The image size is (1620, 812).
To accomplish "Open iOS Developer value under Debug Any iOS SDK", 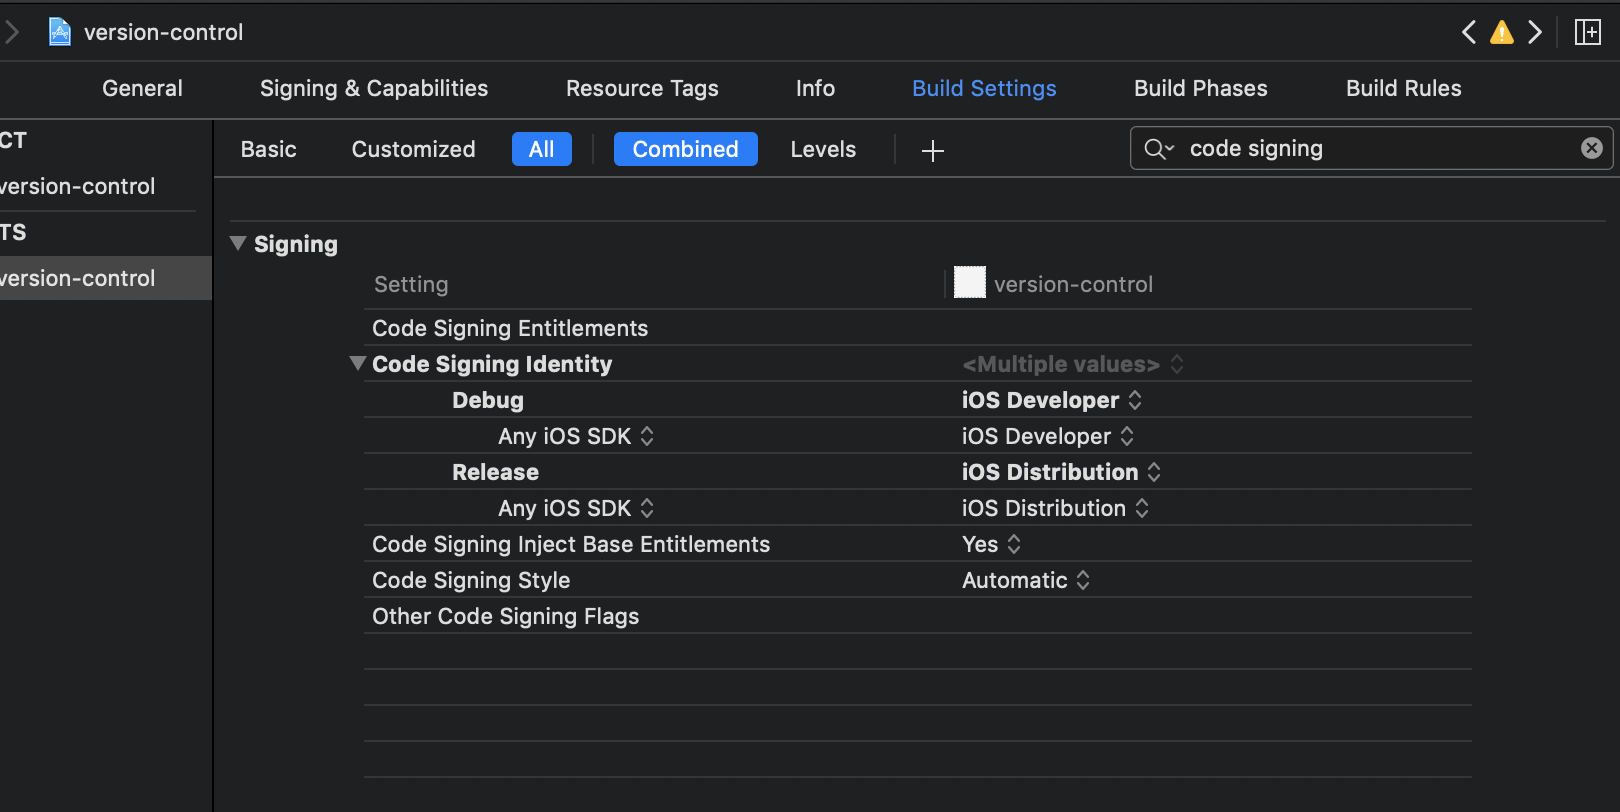I will tap(1048, 436).
